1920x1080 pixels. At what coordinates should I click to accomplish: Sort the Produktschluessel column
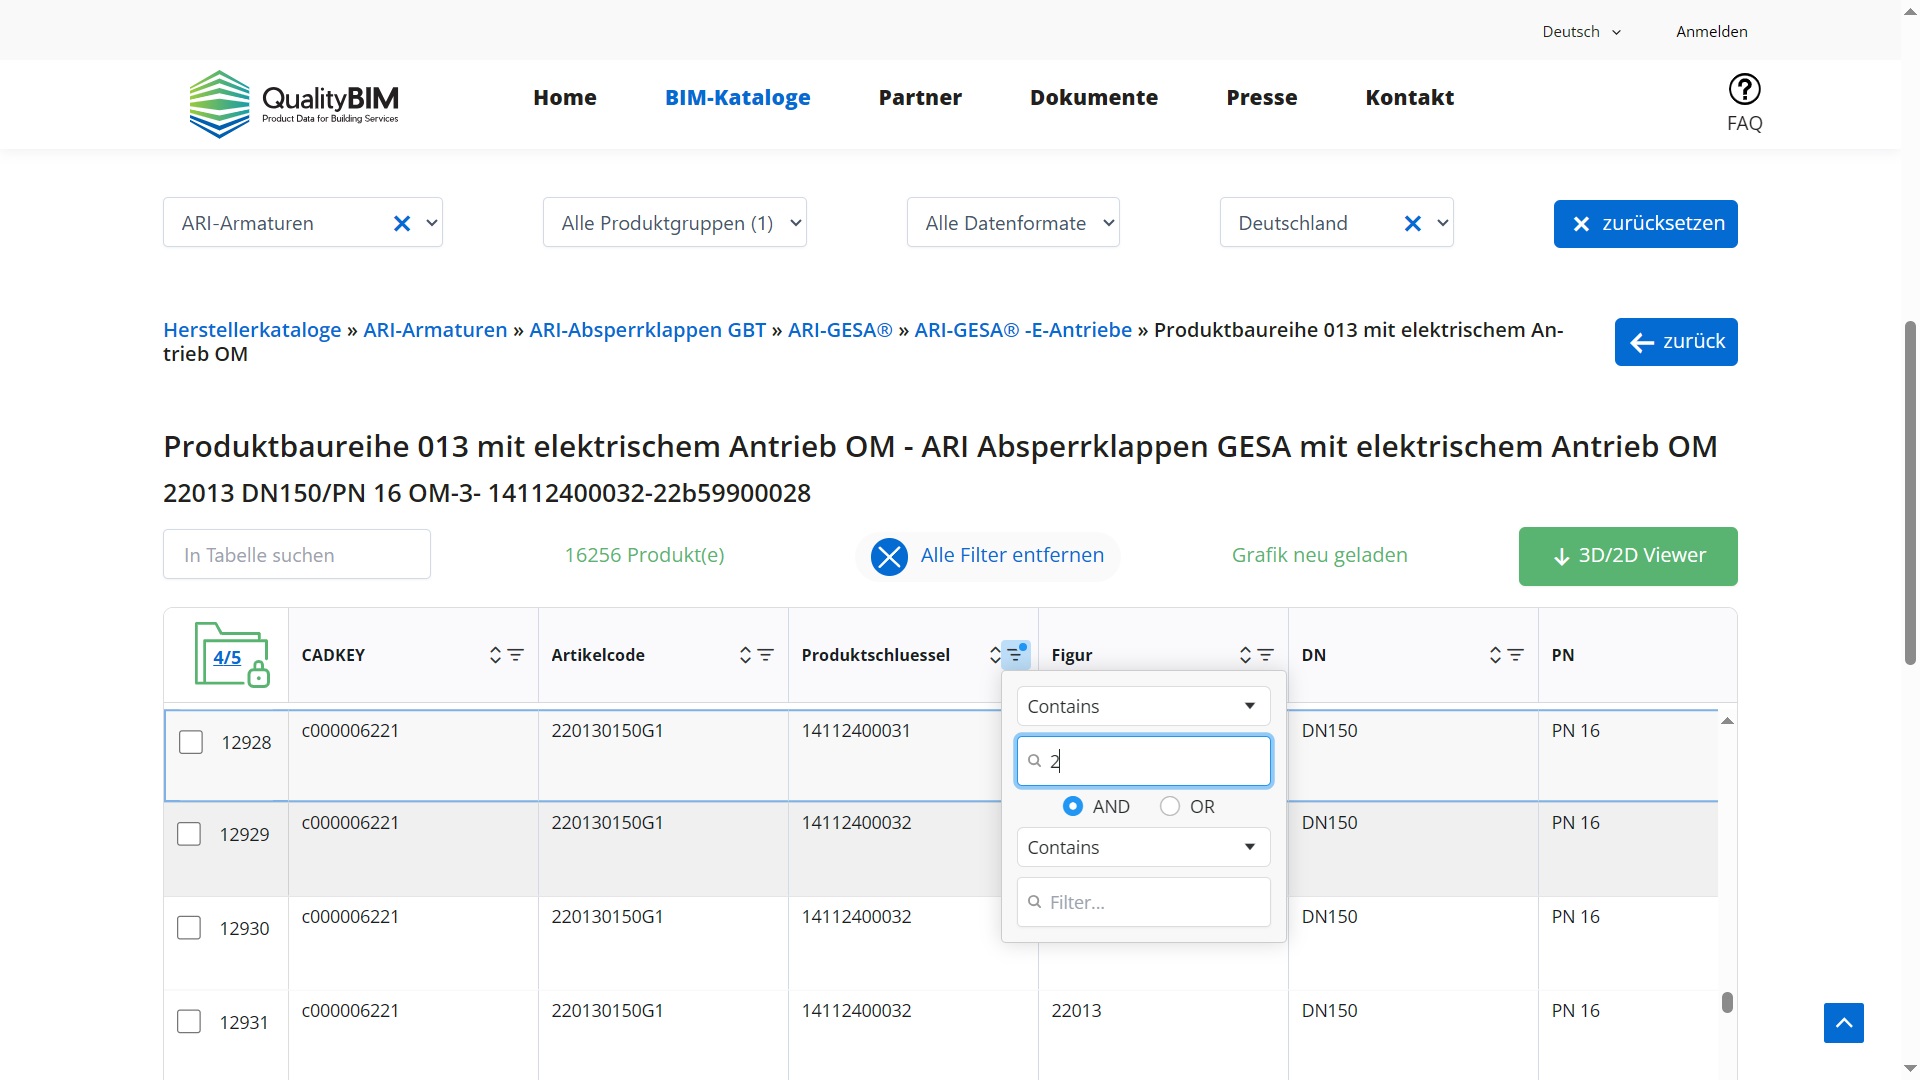995,655
